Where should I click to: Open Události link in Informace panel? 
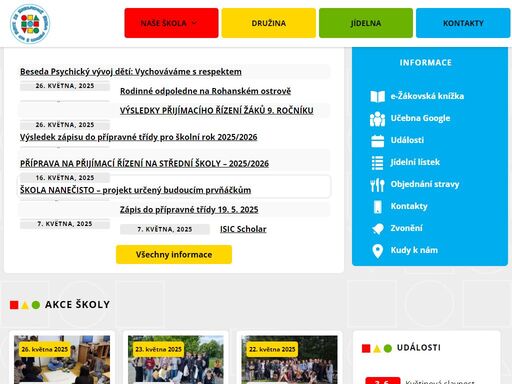407,140
